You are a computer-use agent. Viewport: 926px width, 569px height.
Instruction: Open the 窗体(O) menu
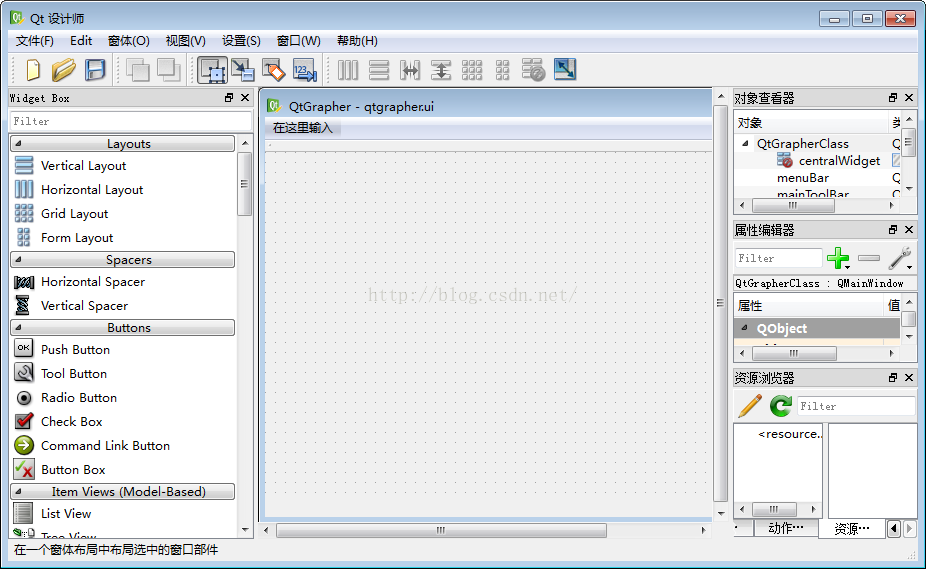click(x=129, y=41)
